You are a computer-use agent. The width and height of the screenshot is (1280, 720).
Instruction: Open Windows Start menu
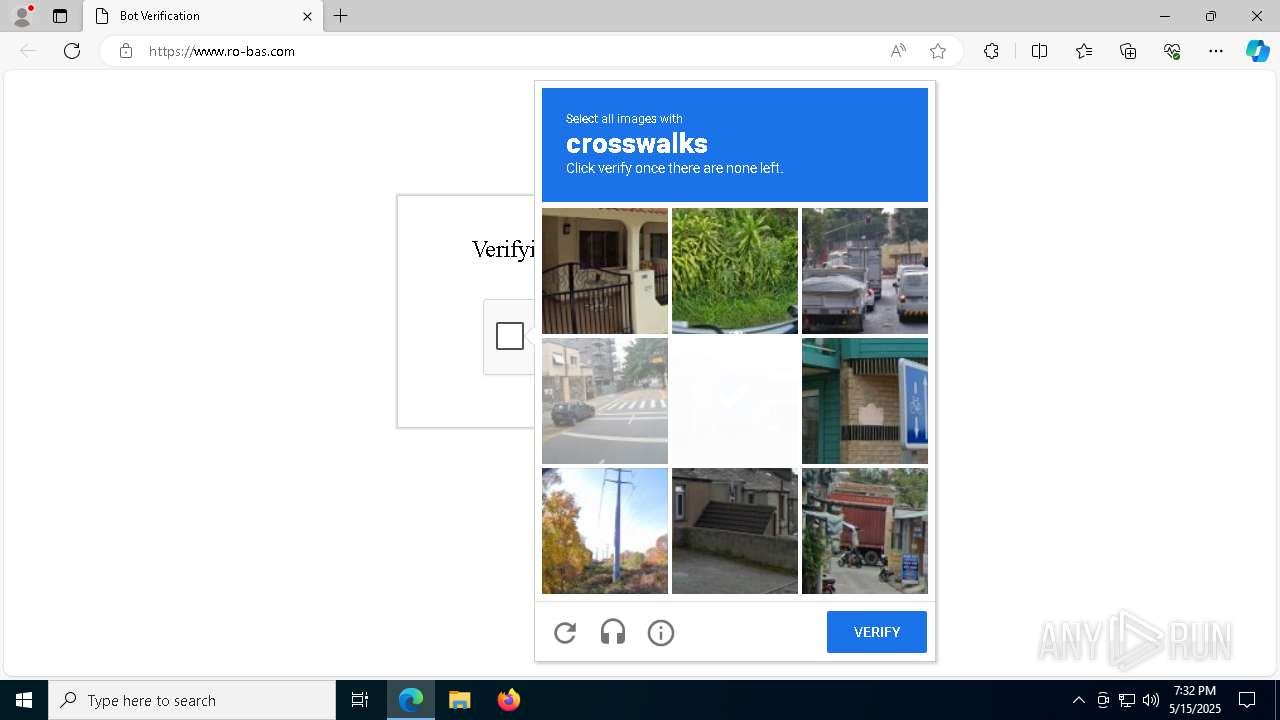click(24, 700)
